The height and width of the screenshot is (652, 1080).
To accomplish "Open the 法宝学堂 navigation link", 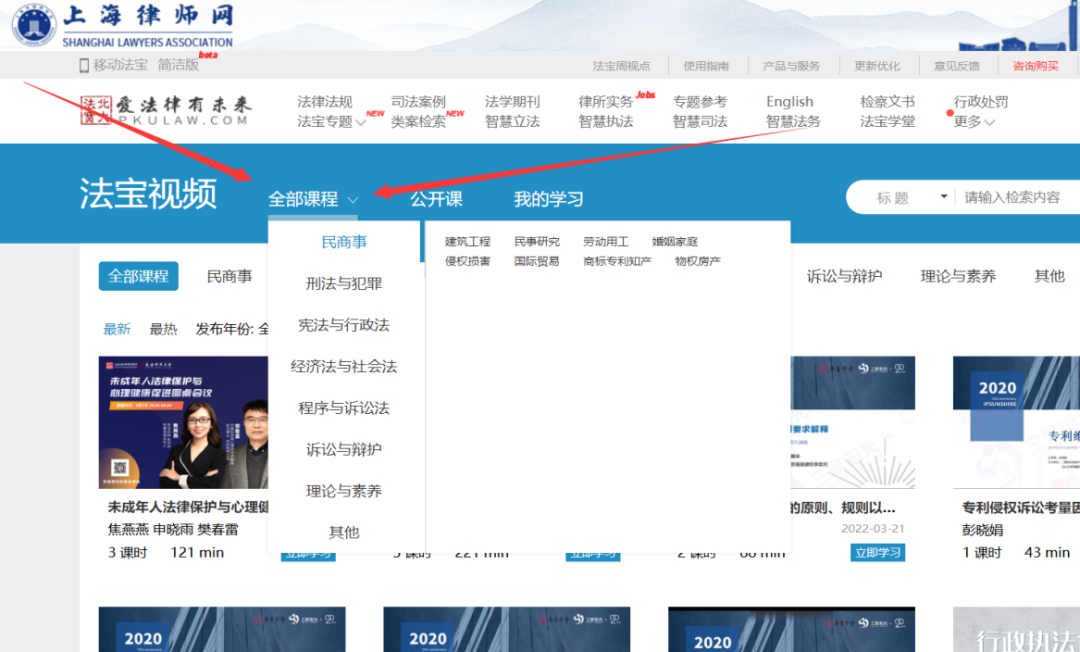I will 887,122.
